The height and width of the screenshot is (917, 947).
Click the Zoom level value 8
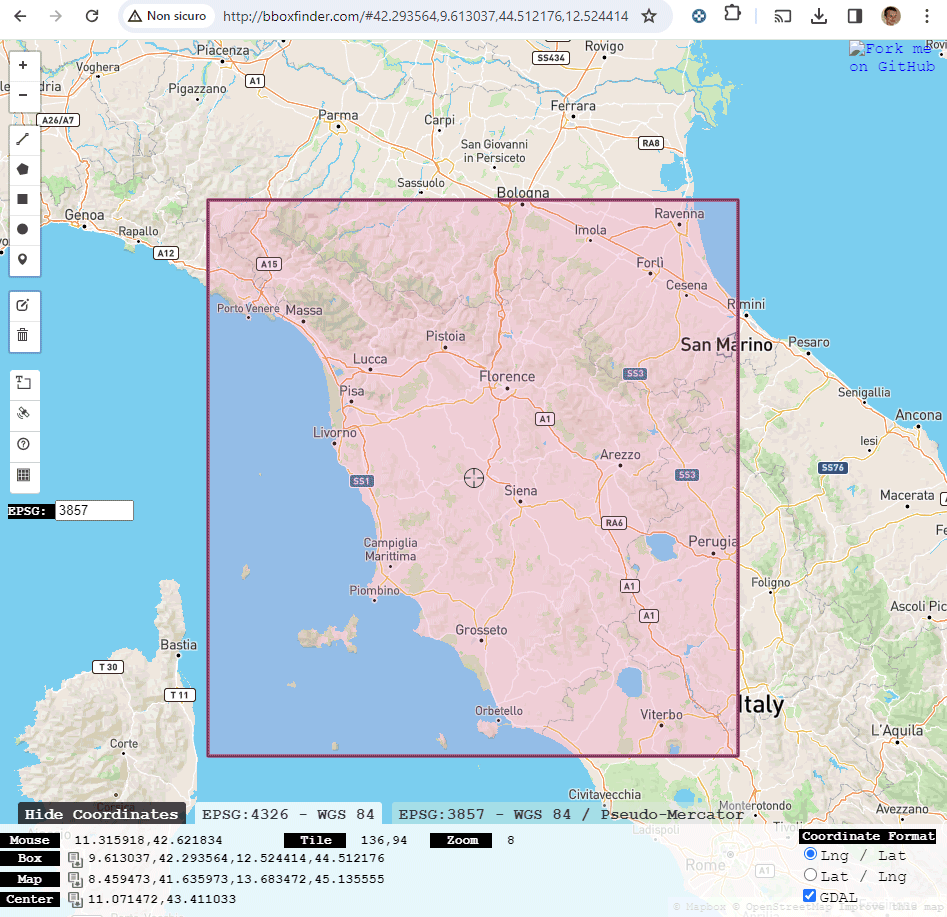click(510, 840)
